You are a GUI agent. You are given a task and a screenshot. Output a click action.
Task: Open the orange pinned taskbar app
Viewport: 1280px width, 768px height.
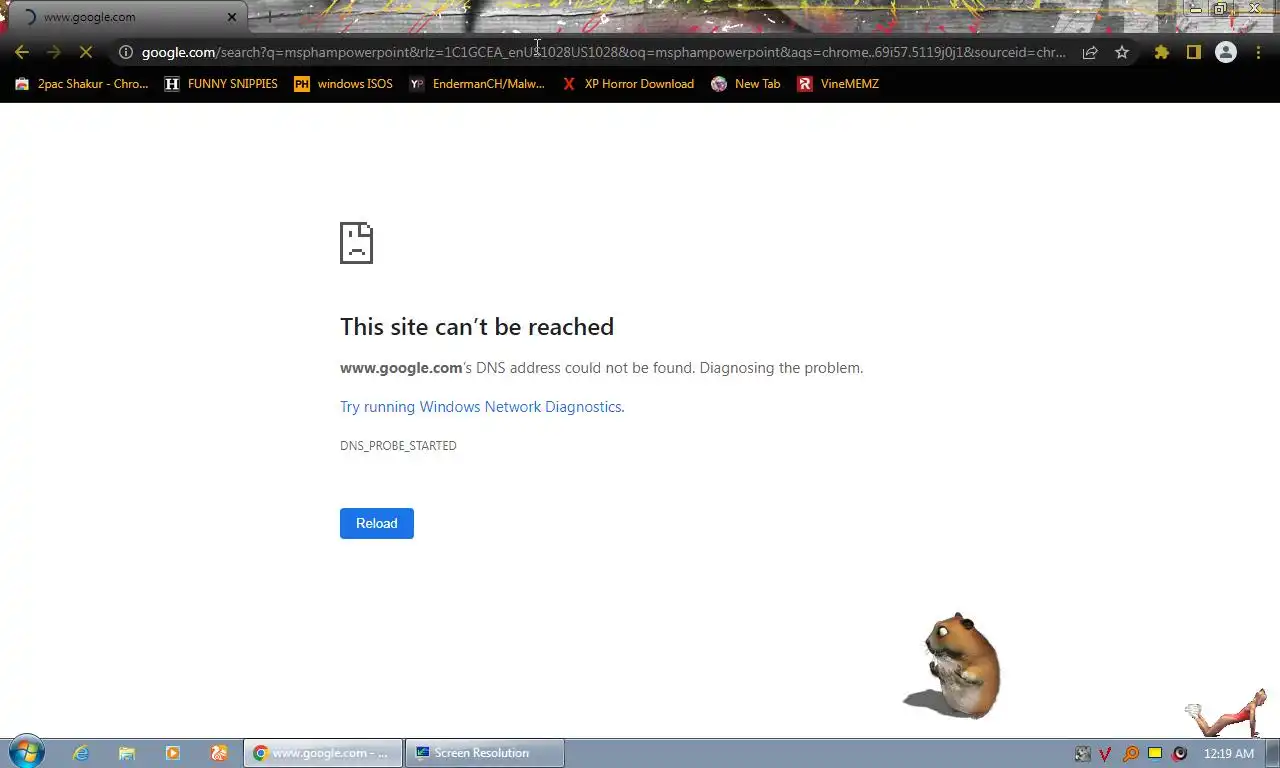pyautogui.click(x=219, y=753)
